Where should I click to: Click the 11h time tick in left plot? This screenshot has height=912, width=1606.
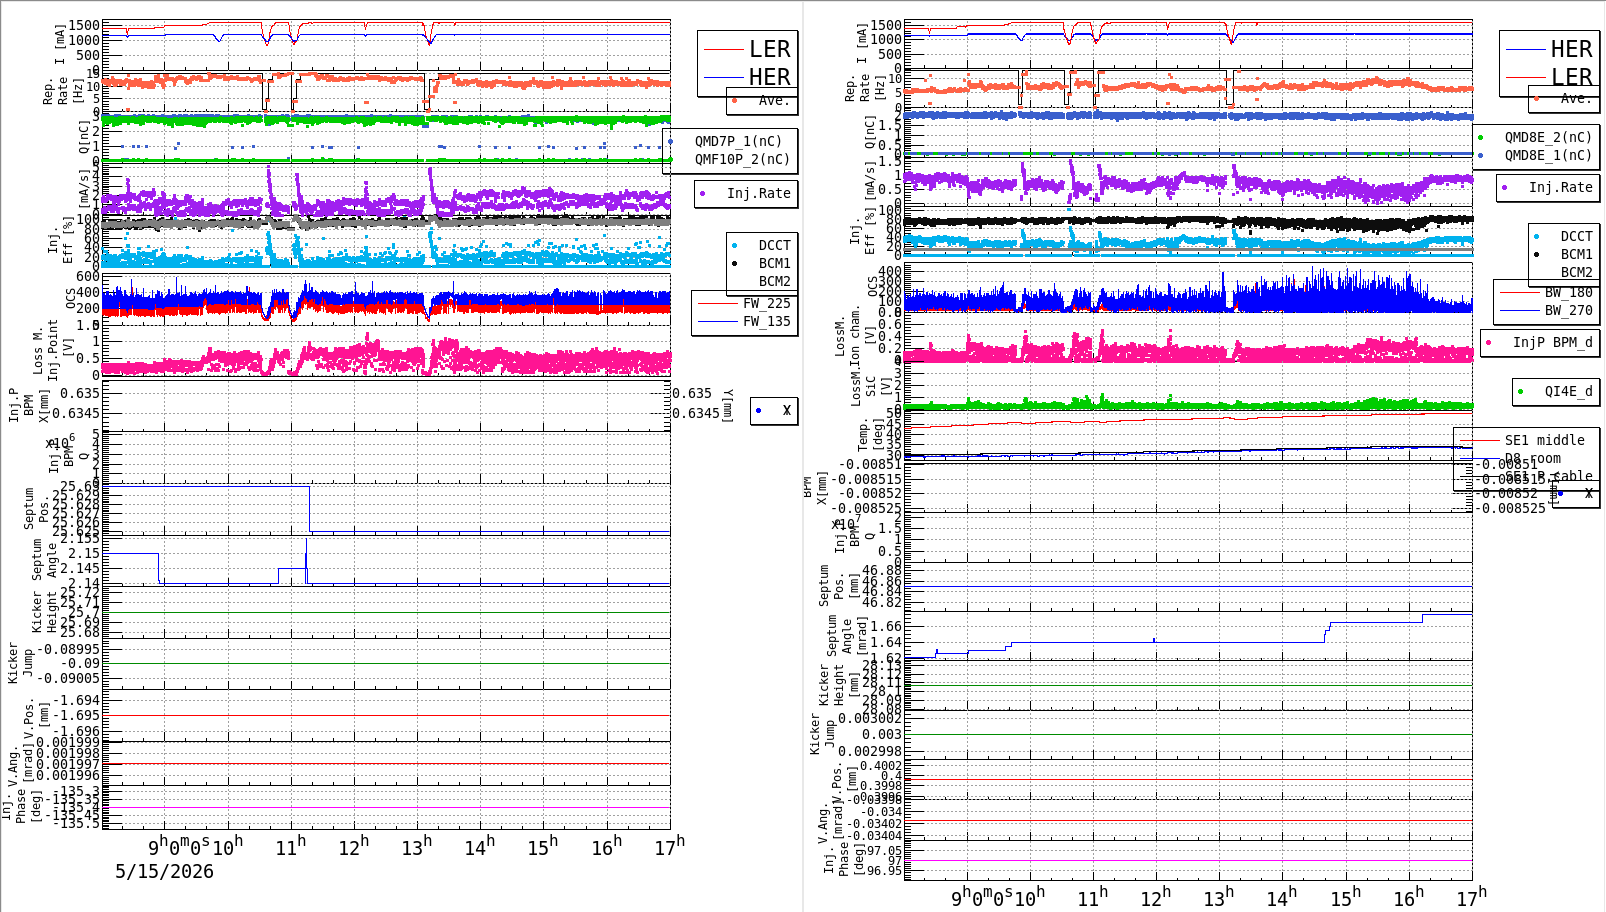click(x=291, y=847)
